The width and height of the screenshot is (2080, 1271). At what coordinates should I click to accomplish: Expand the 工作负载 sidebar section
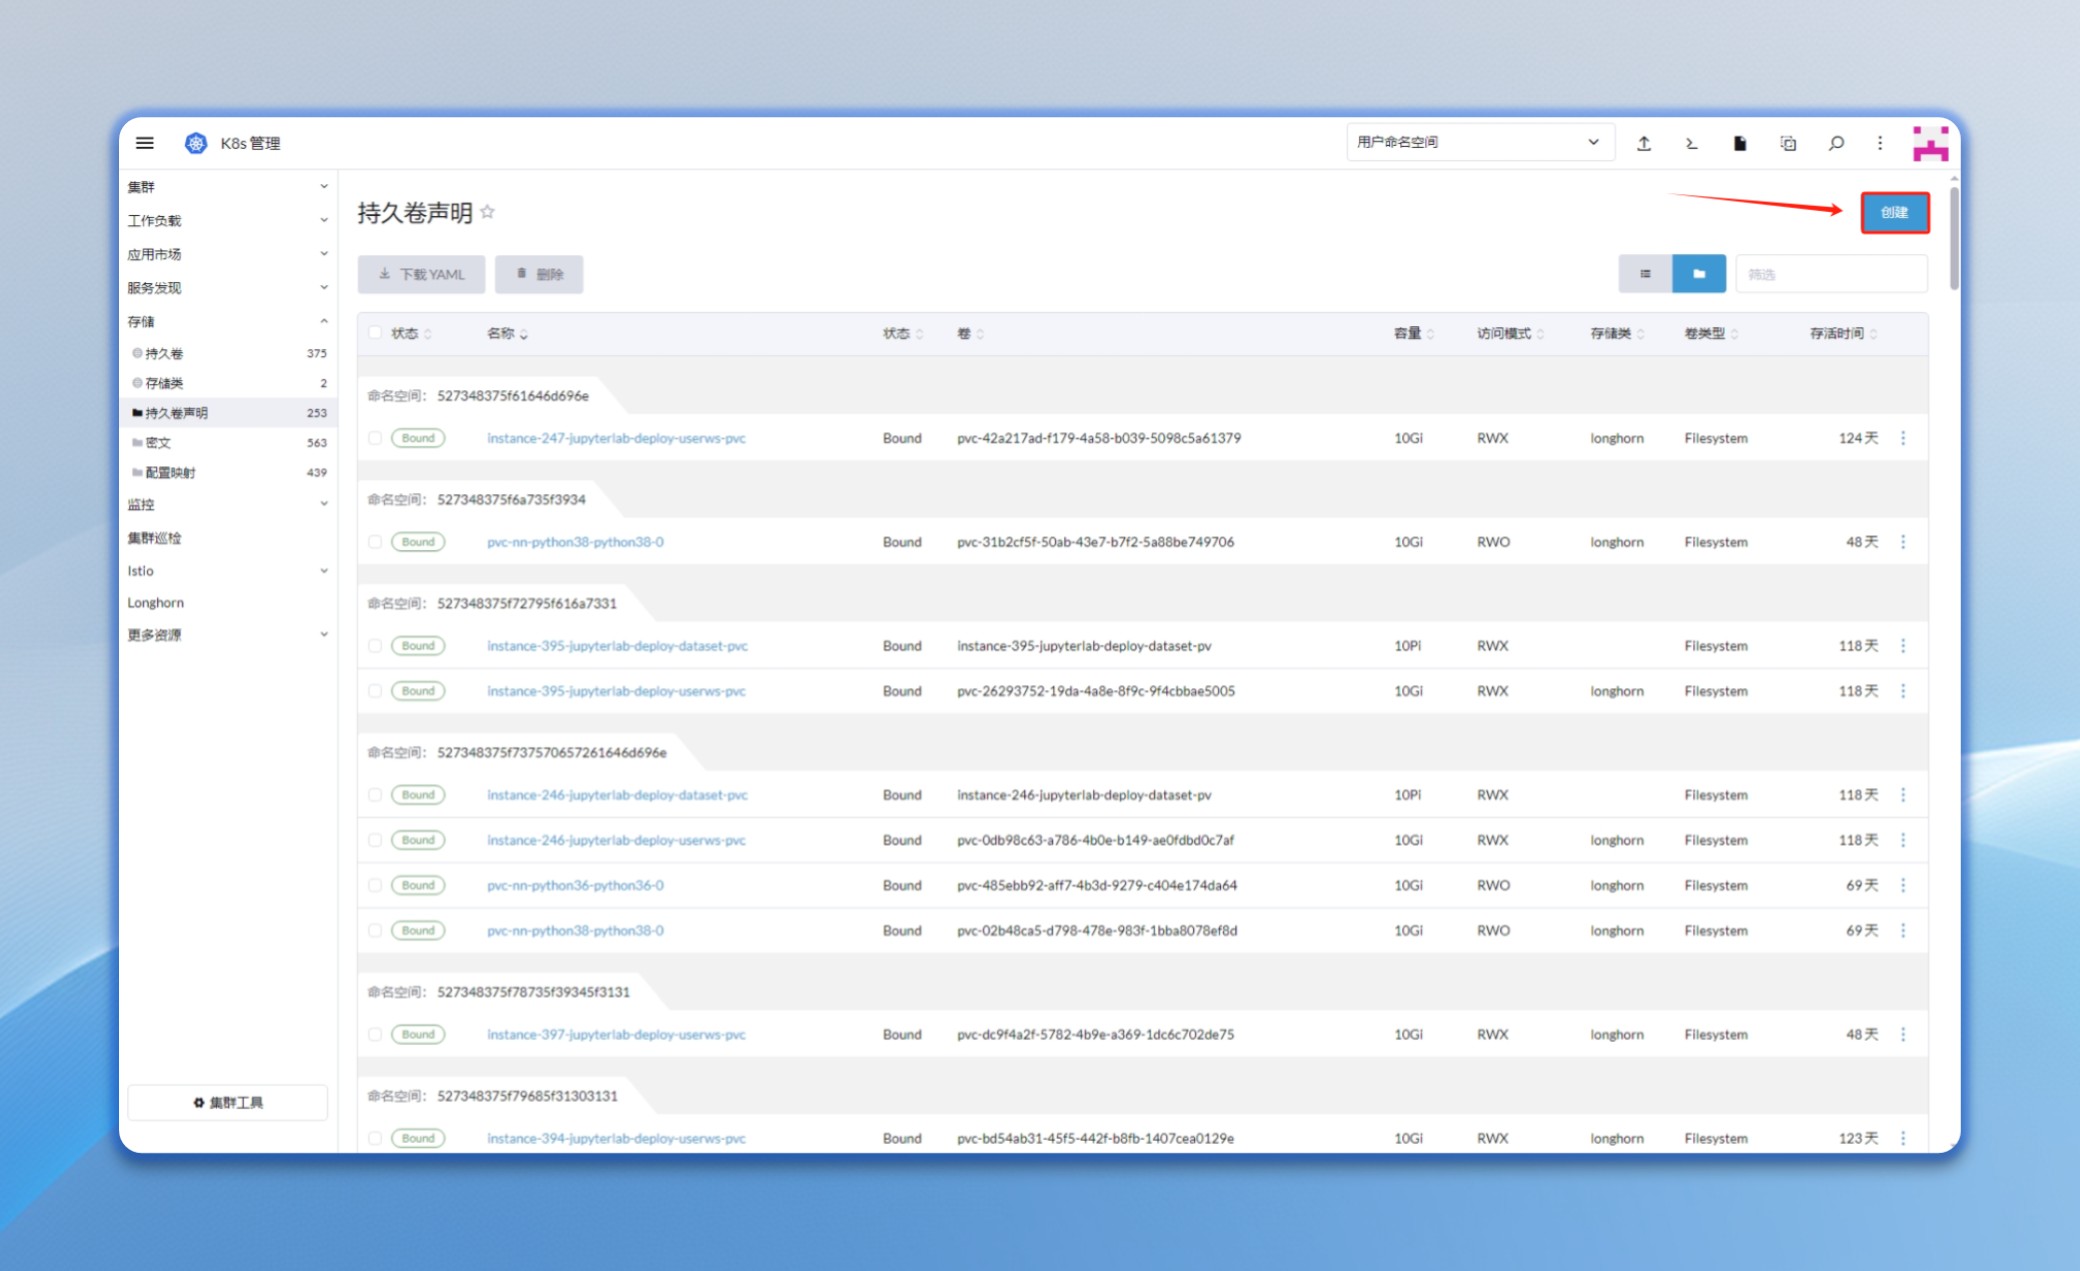[228, 220]
